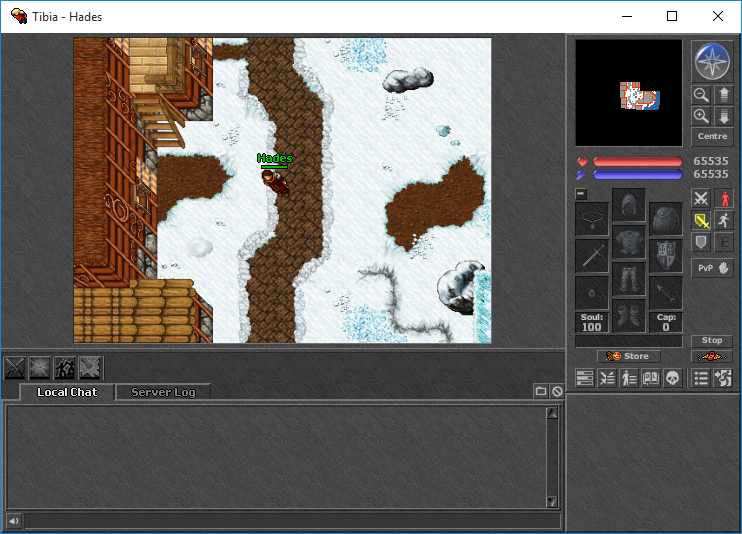Click the Soul 100 indicator
The width and height of the screenshot is (742, 534).
pyautogui.click(x=592, y=322)
